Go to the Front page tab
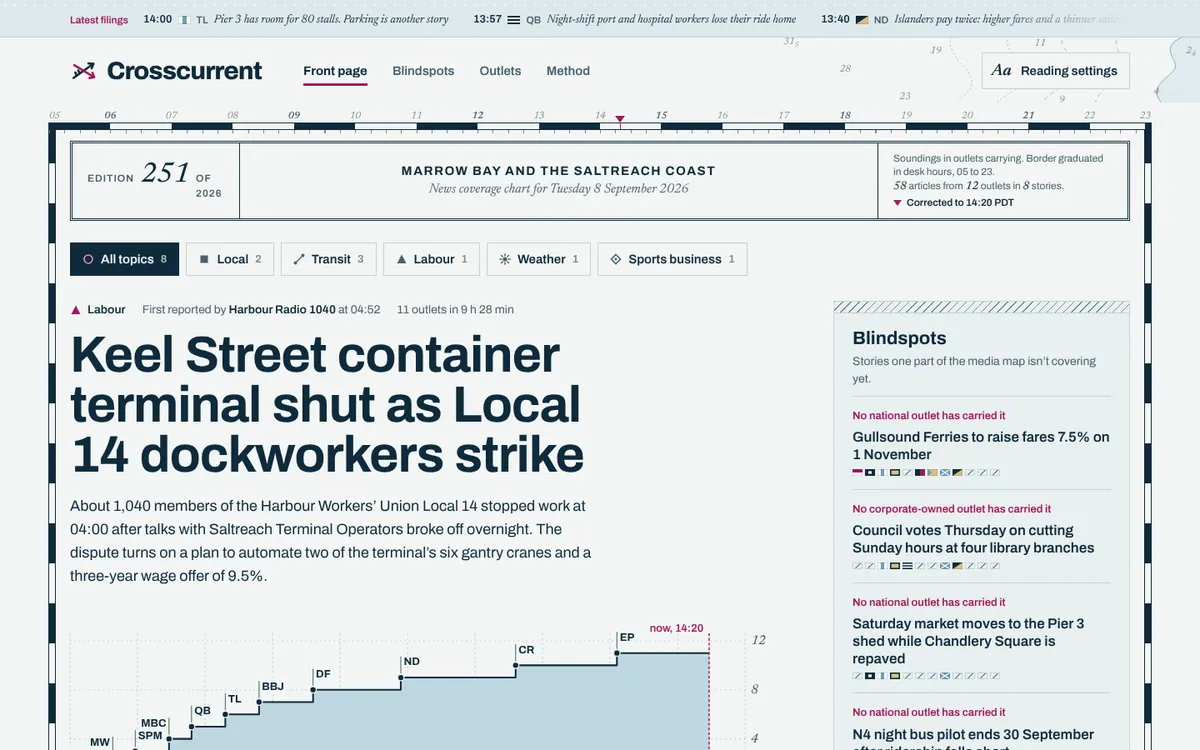The image size is (1200, 750). point(335,71)
